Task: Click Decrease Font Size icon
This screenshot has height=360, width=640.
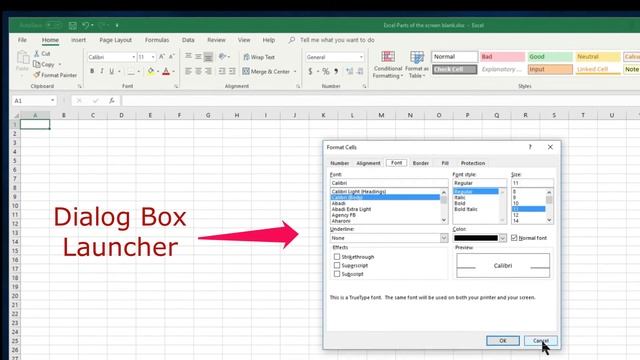Action: coord(171,57)
